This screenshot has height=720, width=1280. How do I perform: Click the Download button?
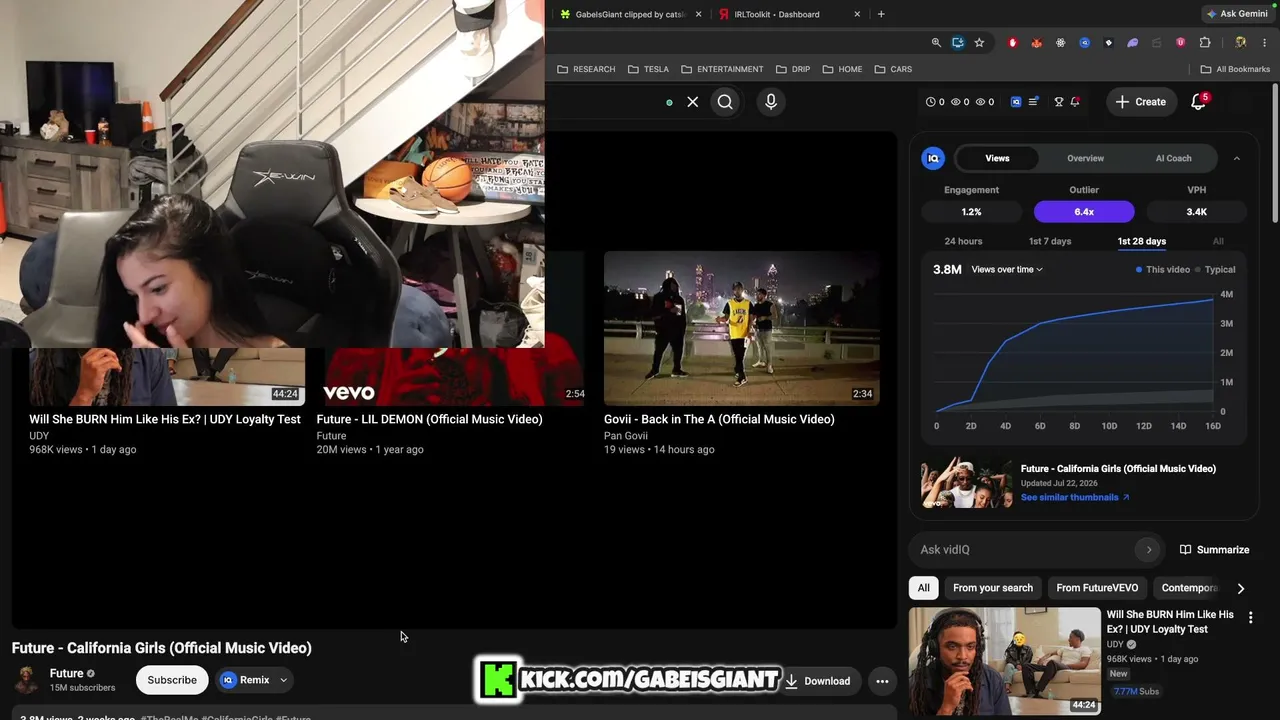[x=817, y=681]
